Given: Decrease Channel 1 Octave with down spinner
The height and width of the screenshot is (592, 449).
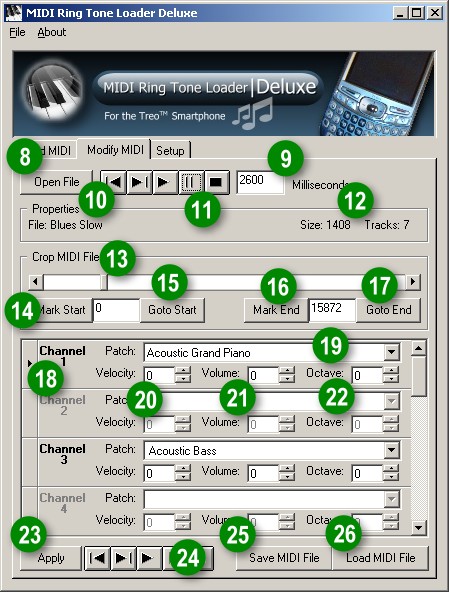Looking at the screenshot, I should [x=391, y=379].
